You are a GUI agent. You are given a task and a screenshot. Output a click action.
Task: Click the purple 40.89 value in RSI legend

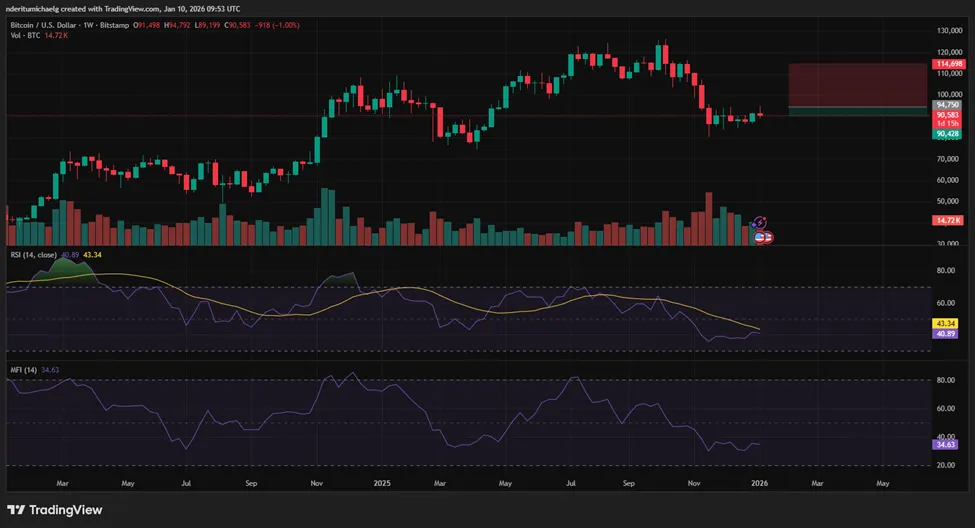point(70,255)
